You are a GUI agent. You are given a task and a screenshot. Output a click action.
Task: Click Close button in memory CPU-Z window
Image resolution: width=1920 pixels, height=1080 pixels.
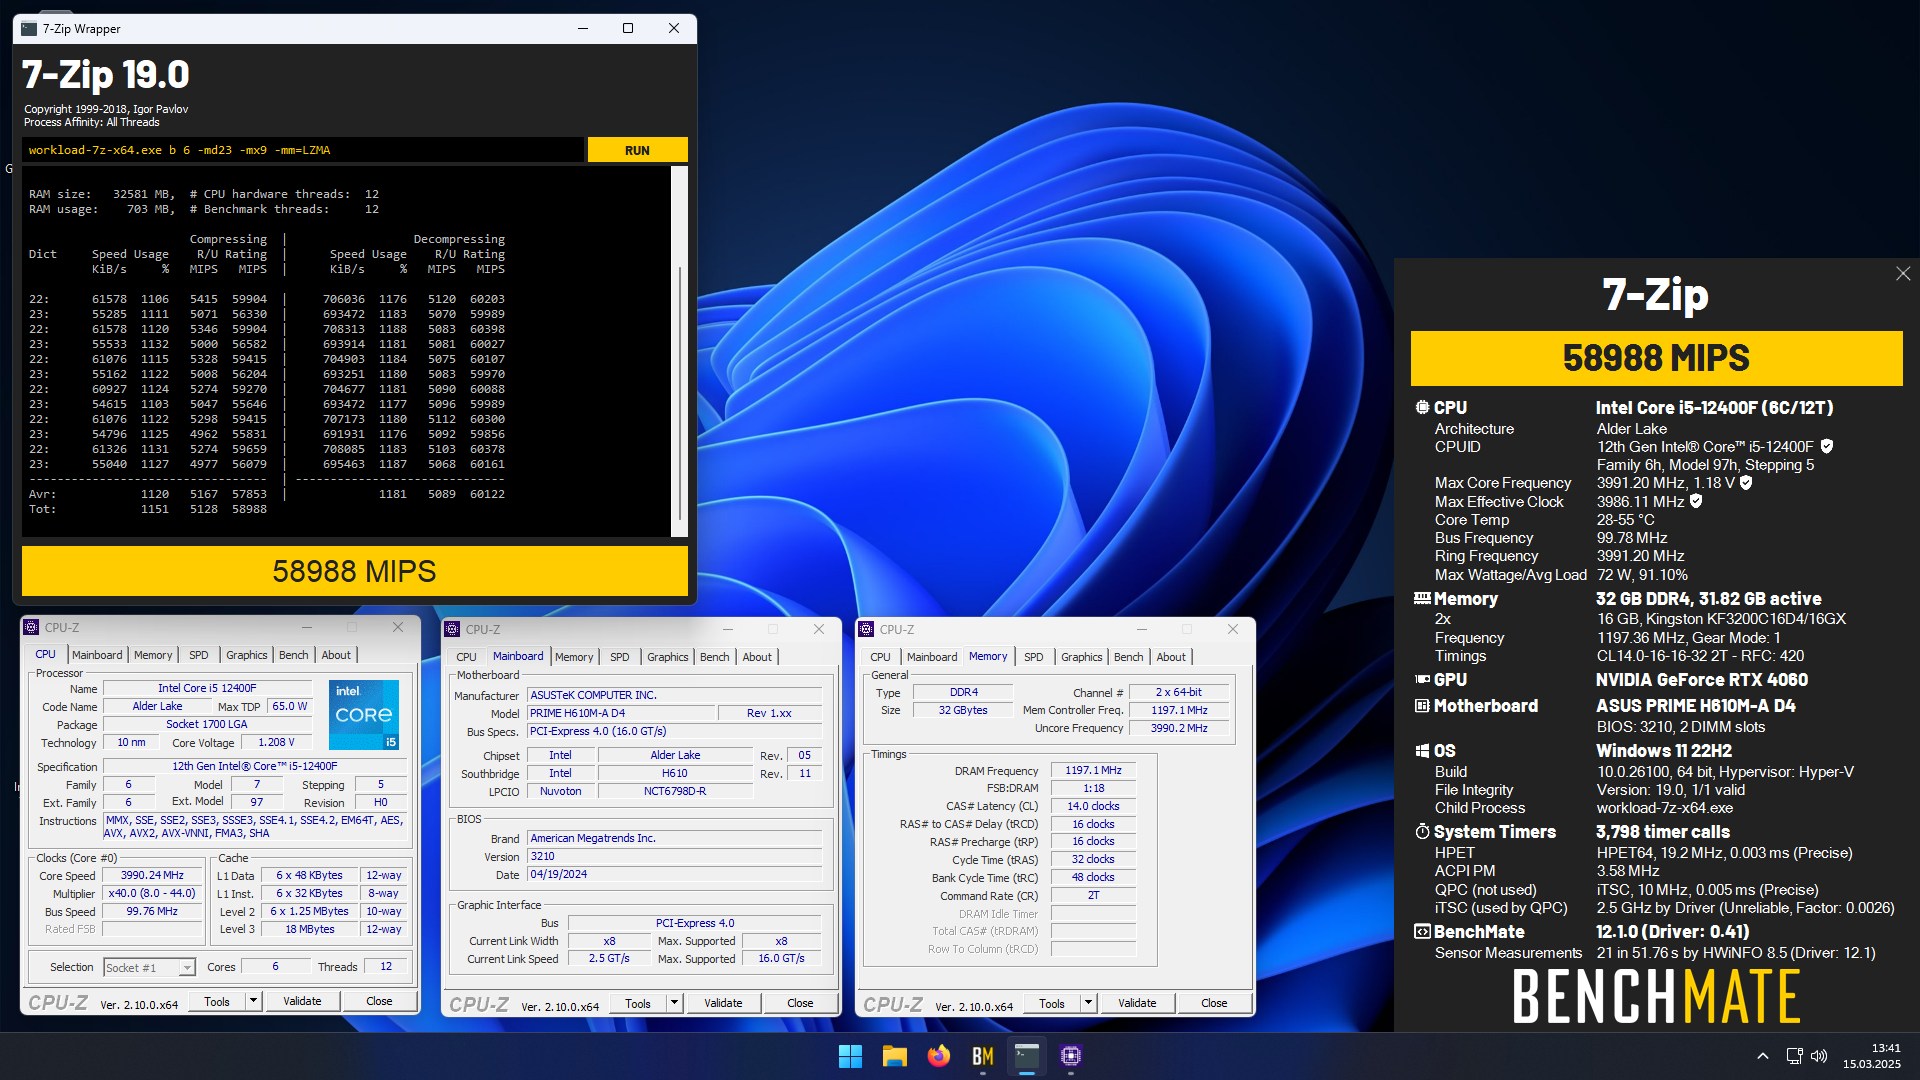point(1214,1003)
